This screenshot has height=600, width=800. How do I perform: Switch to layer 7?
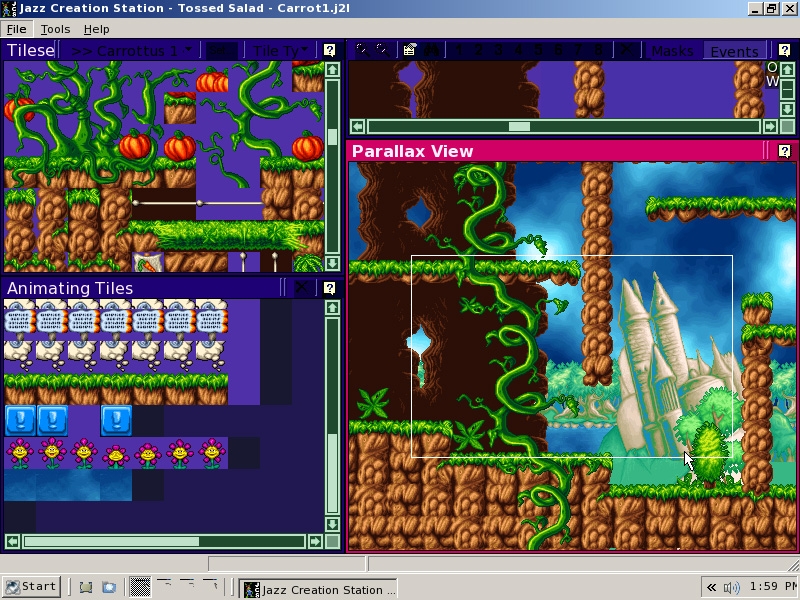tap(578, 50)
